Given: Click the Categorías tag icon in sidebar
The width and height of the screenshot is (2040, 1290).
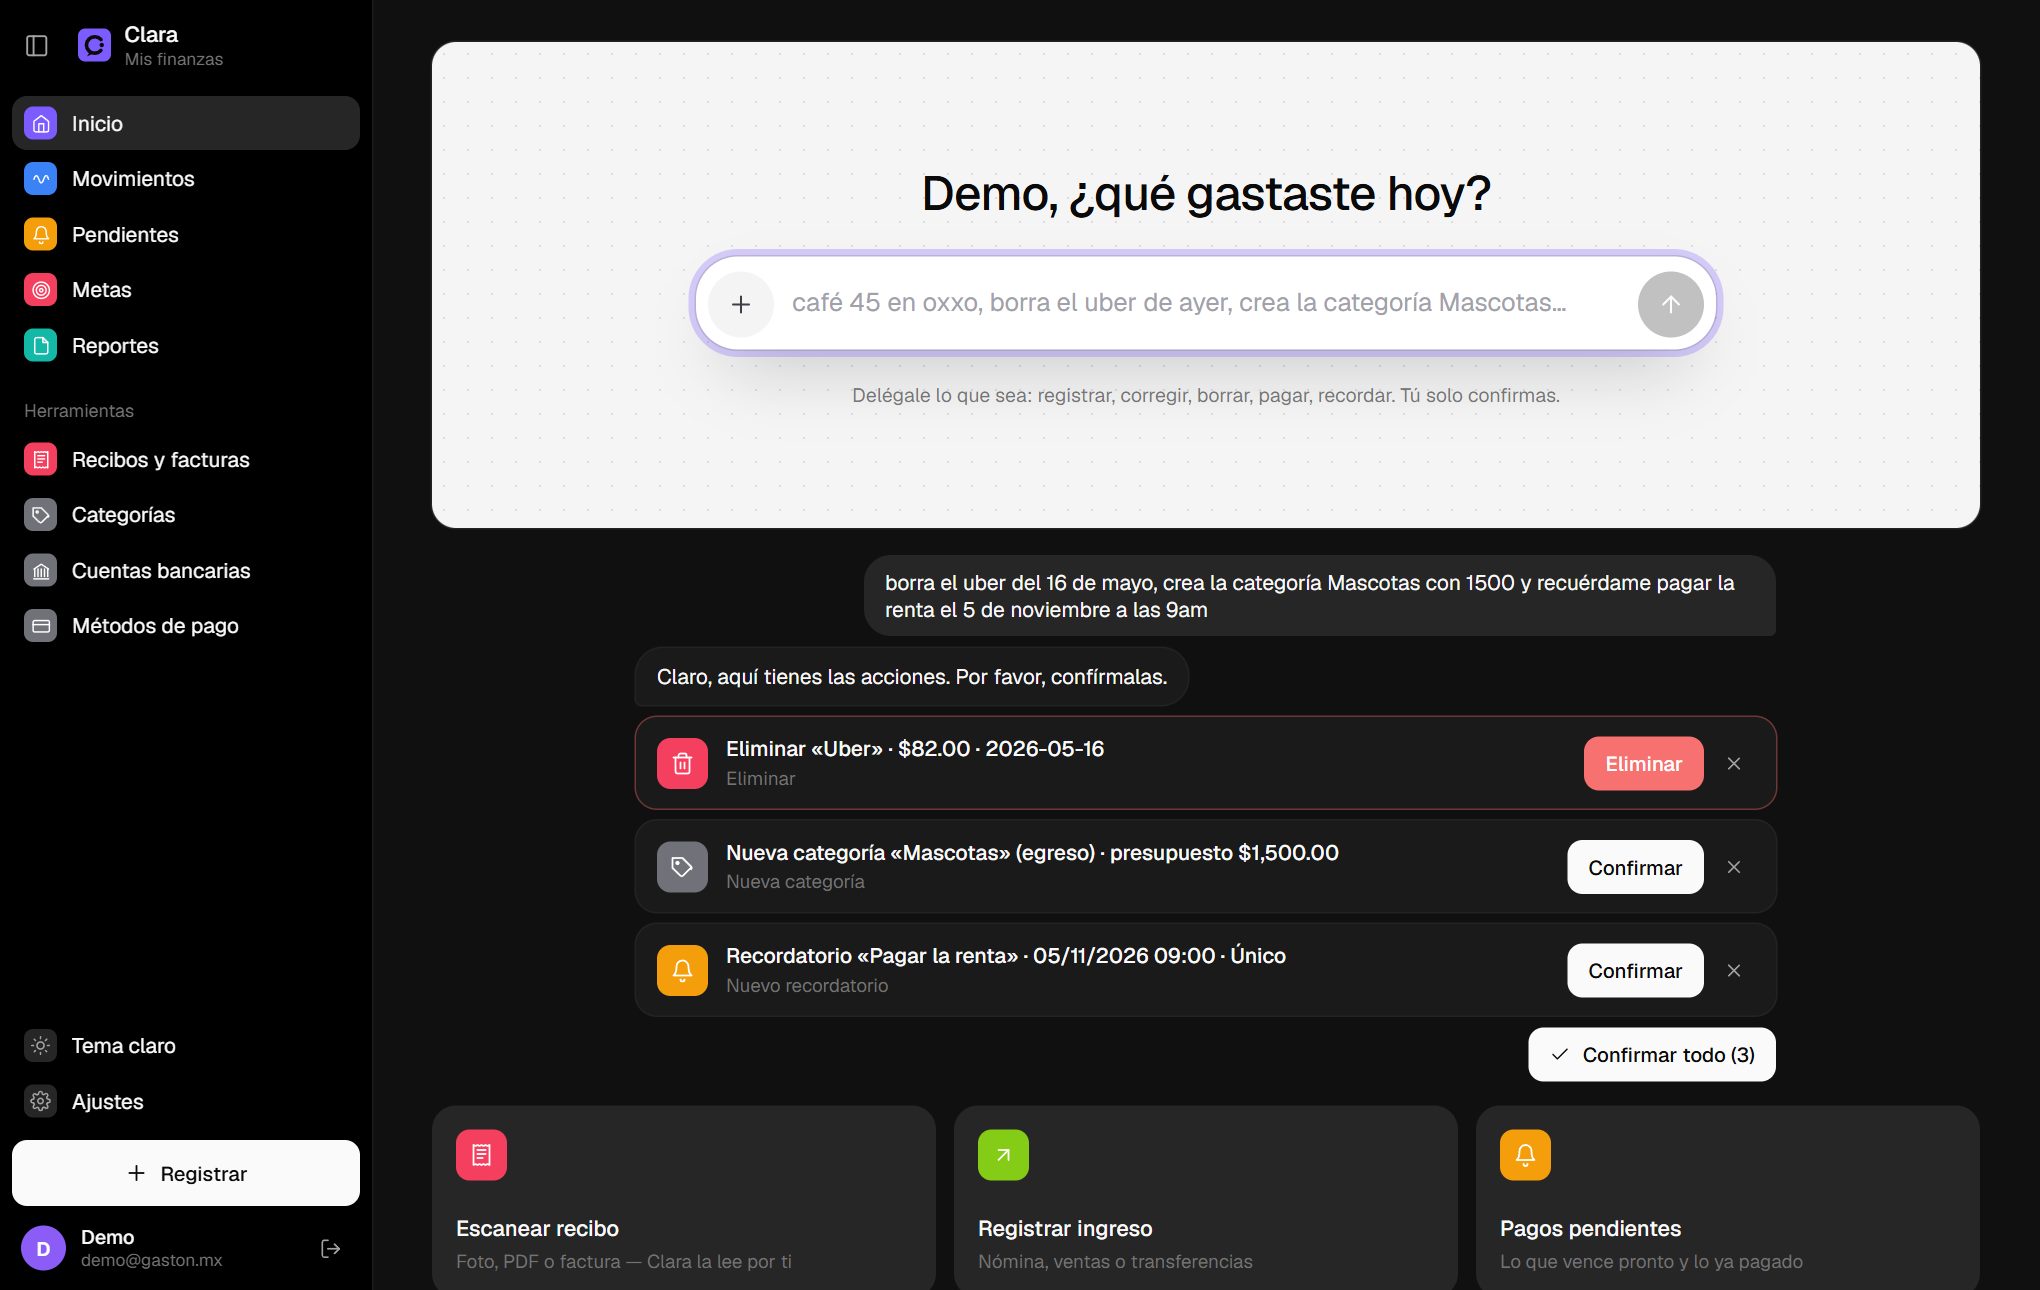Looking at the screenshot, I should click(41, 515).
